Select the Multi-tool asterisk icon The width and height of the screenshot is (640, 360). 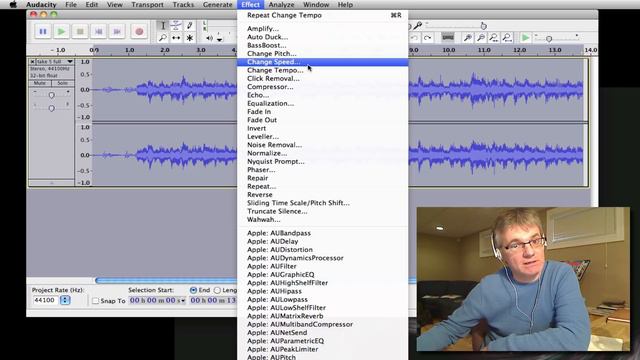(189, 38)
